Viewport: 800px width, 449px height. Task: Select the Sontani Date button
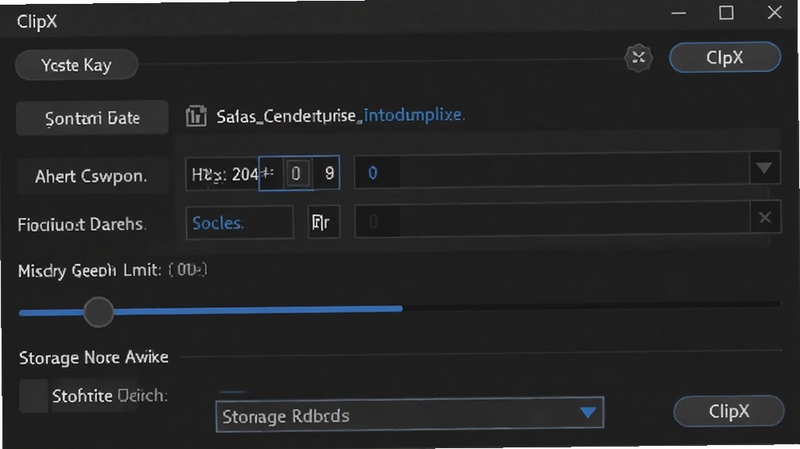pos(92,118)
